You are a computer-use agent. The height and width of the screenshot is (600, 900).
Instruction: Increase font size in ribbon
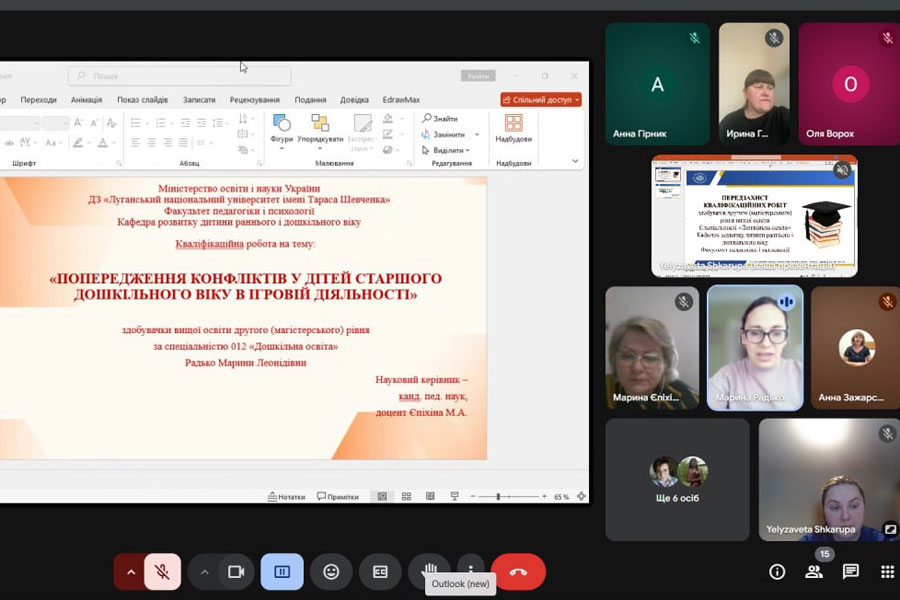(79, 122)
